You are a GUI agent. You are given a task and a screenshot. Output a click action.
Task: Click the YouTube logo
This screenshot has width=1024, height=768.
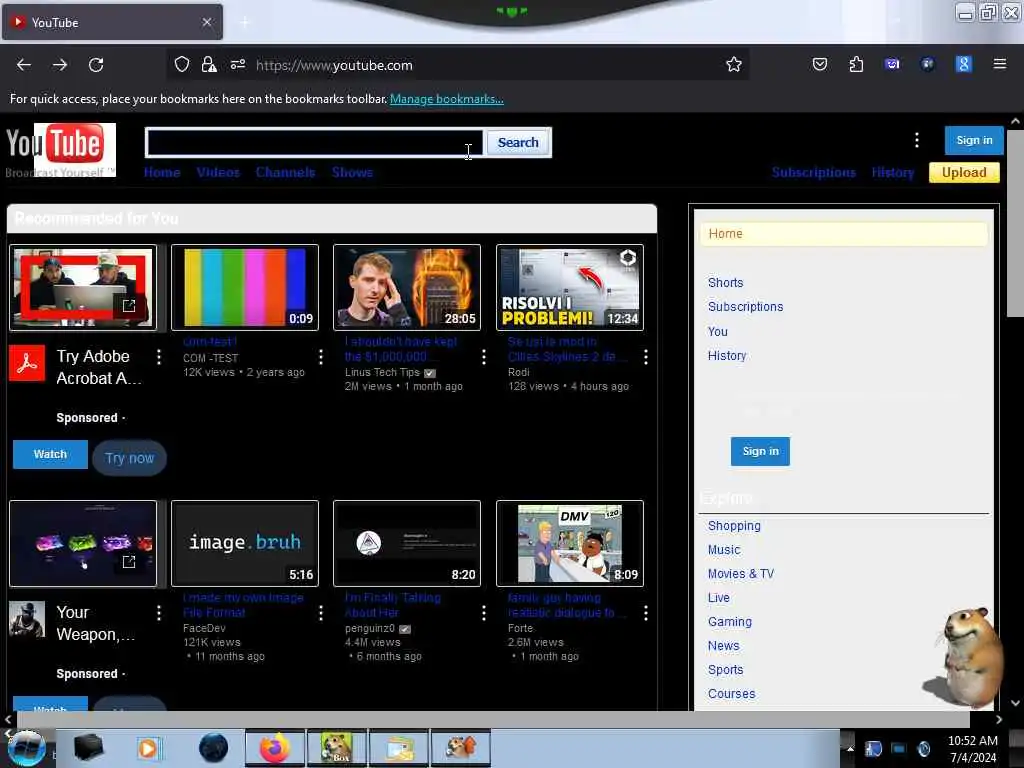point(61,150)
